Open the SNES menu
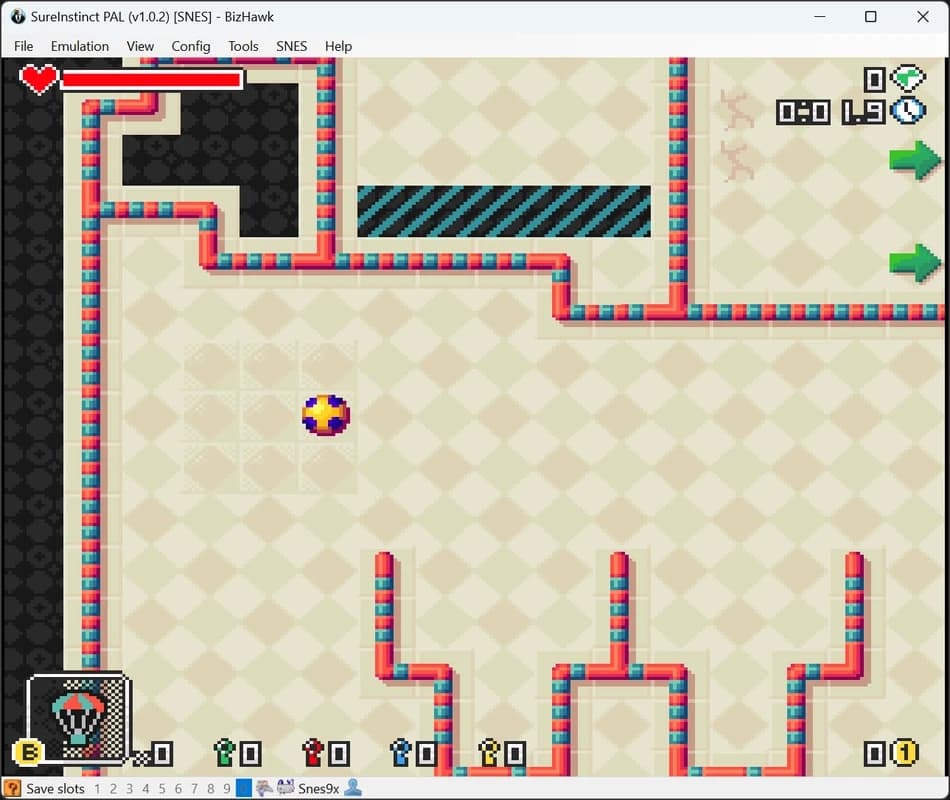950x800 pixels. coord(291,46)
